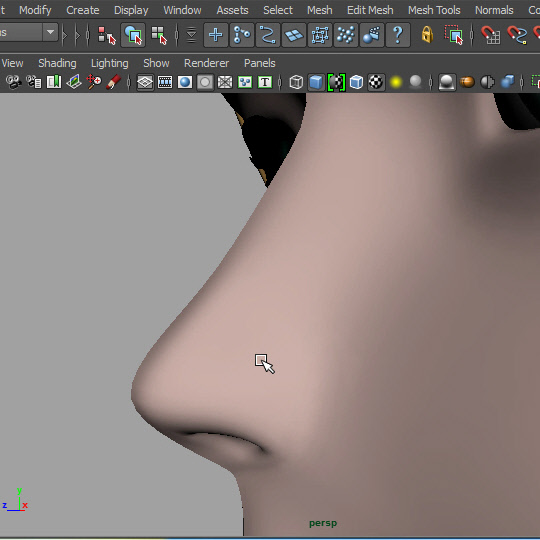Toggle the gate mask icon
Screen dimensions: 540x540
point(205,82)
